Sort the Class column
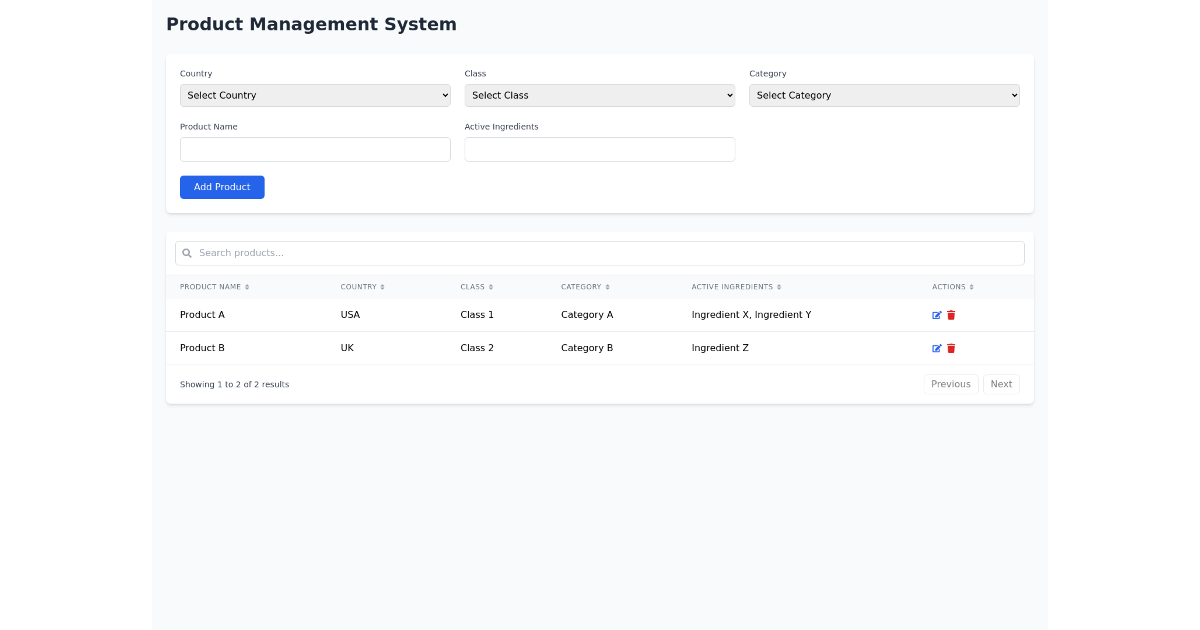Viewport: 1200px width, 630px height. pos(491,286)
